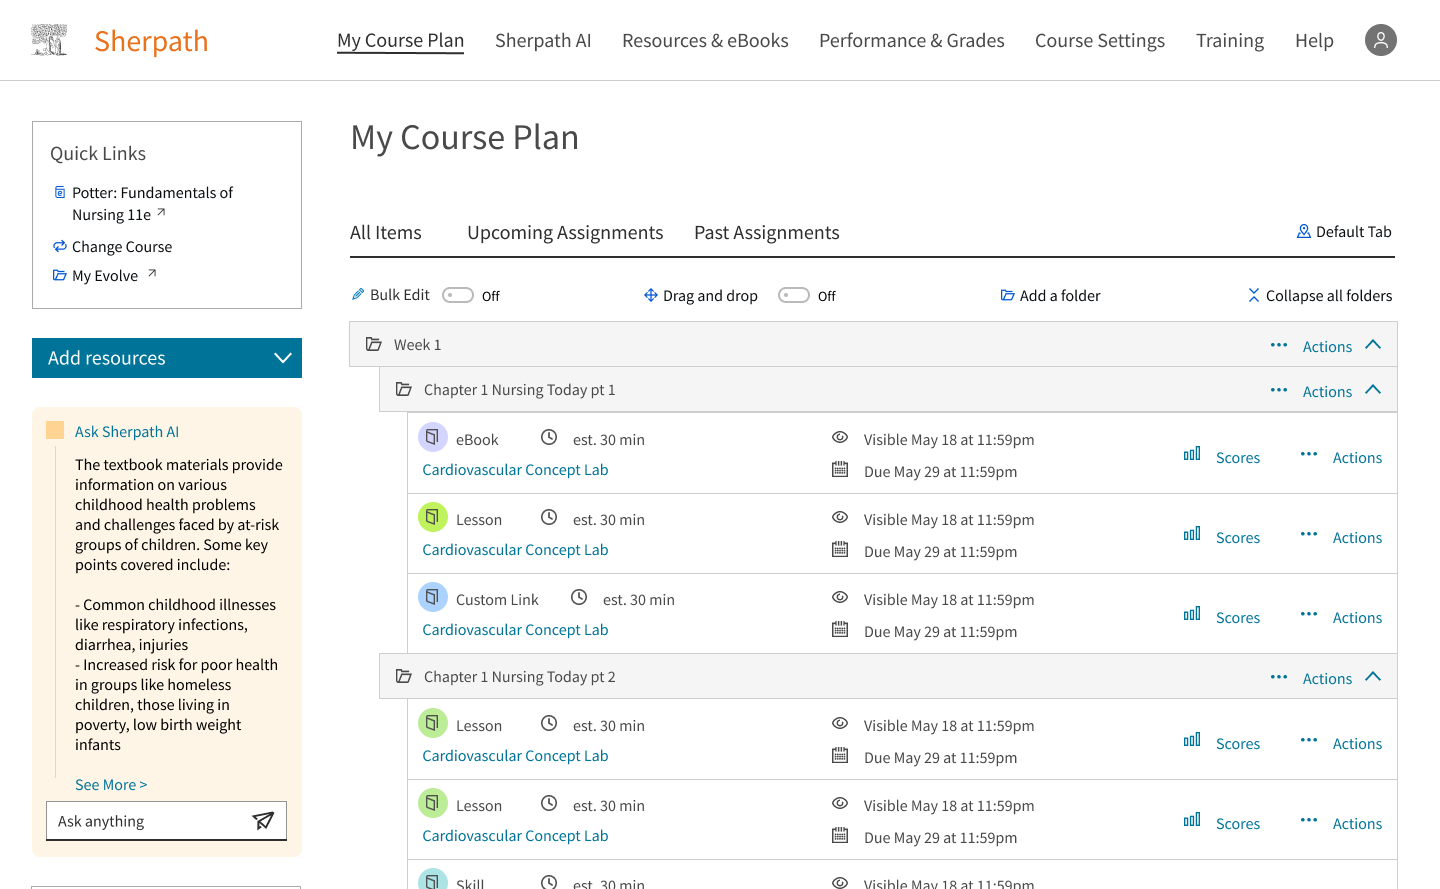The image size is (1440, 889).
Task: Open the user profile avatar menu
Action: click(x=1380, y=40)
